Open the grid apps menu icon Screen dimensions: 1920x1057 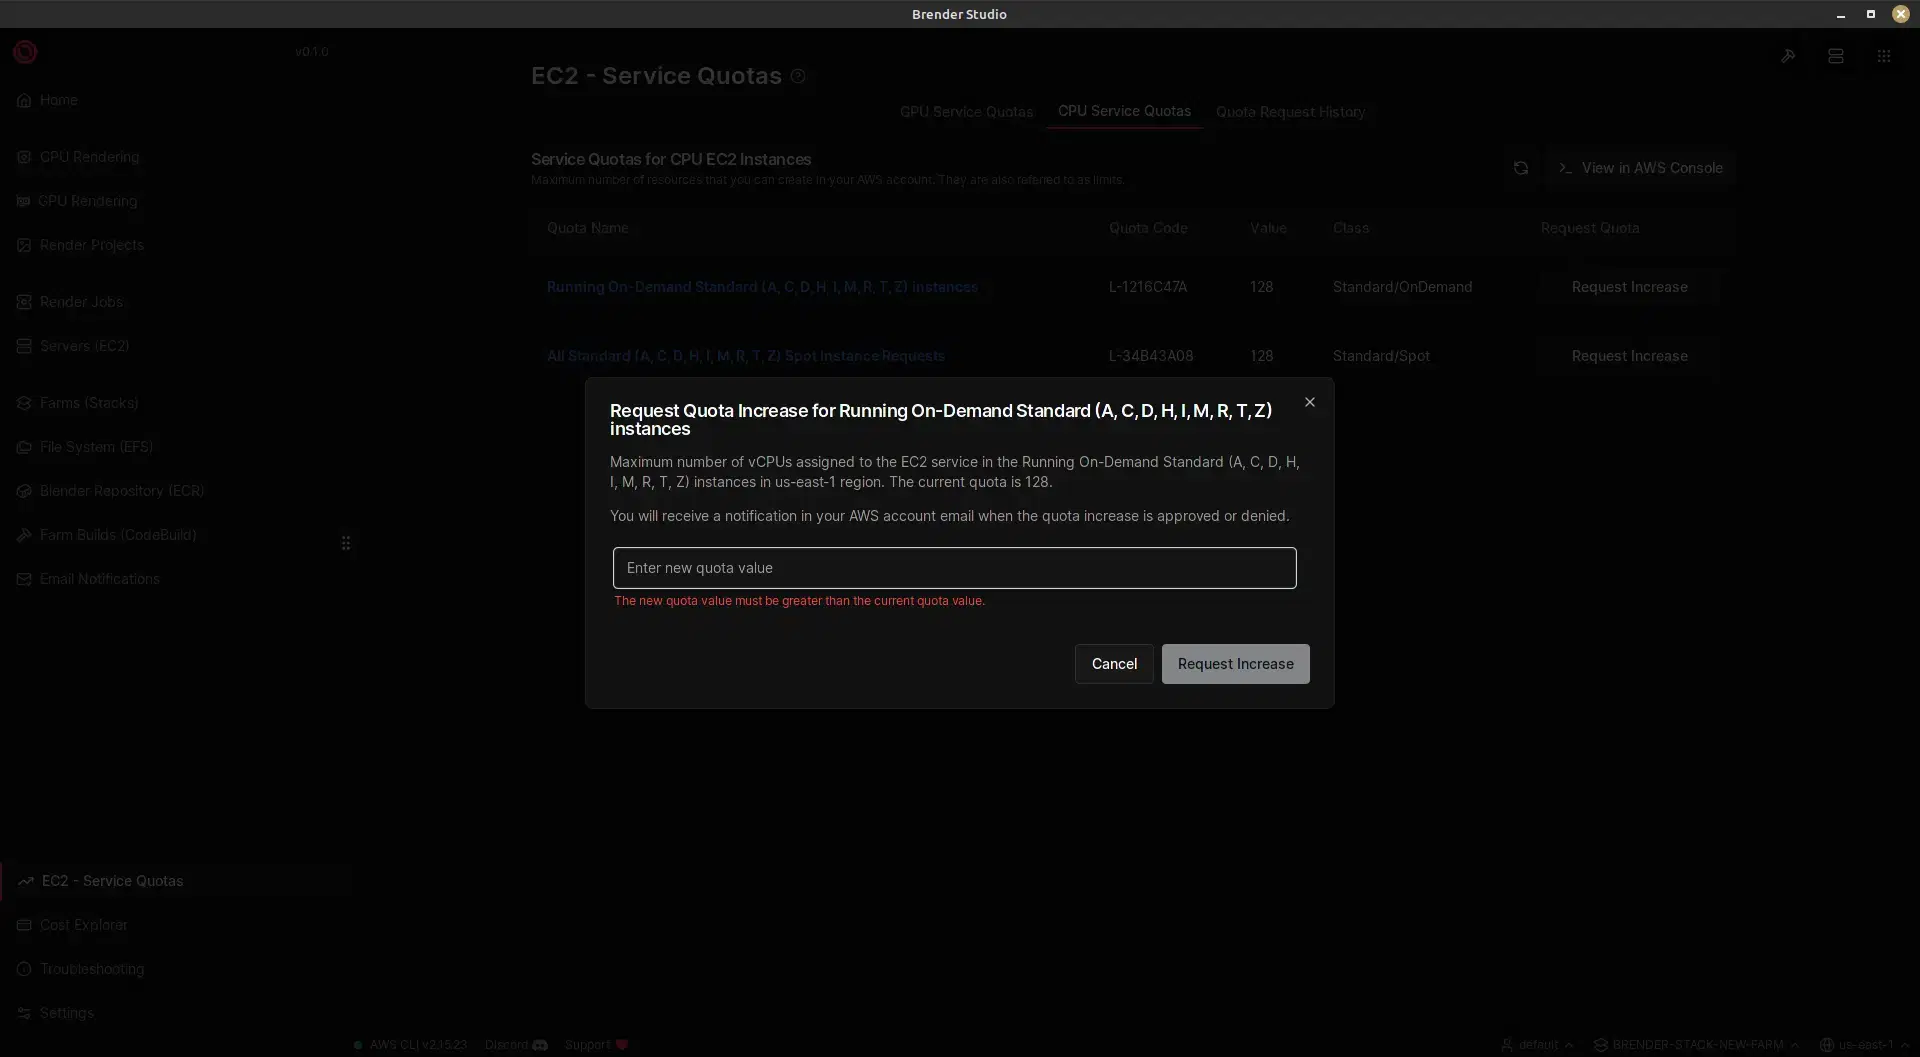[x=1883, y=56]
